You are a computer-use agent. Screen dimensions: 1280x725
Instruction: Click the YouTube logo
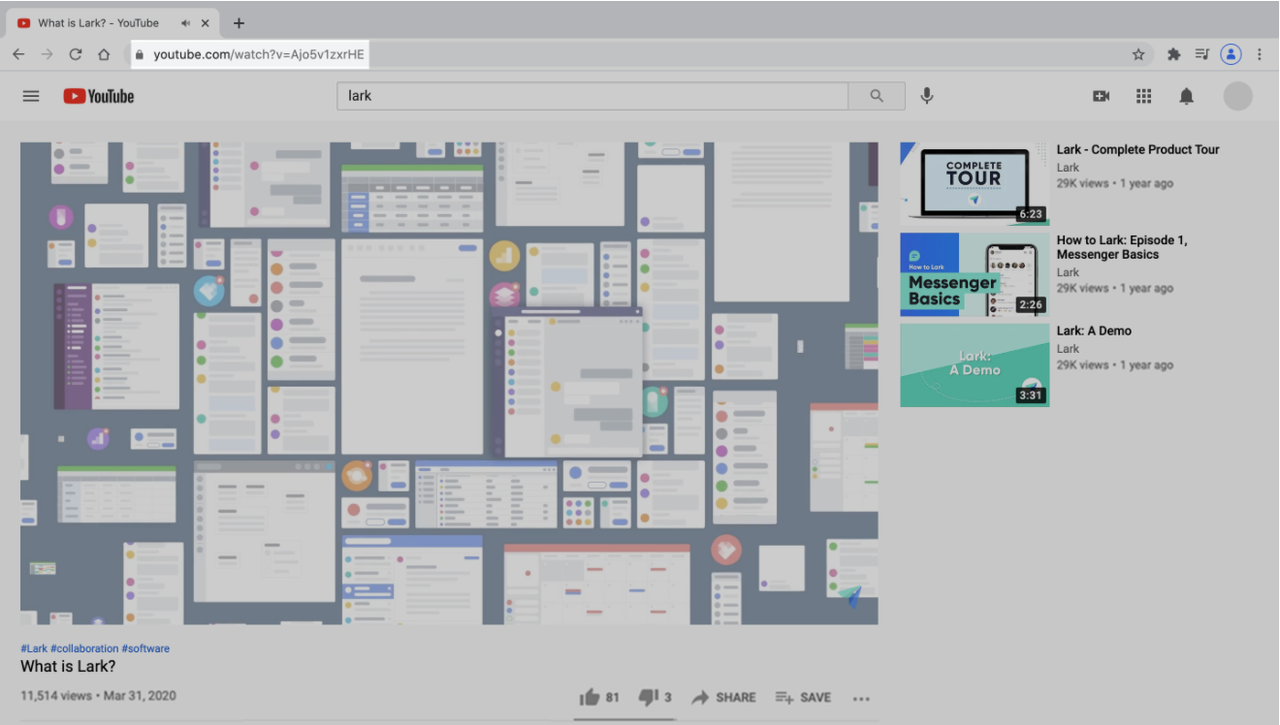click(x=98, y=96)
